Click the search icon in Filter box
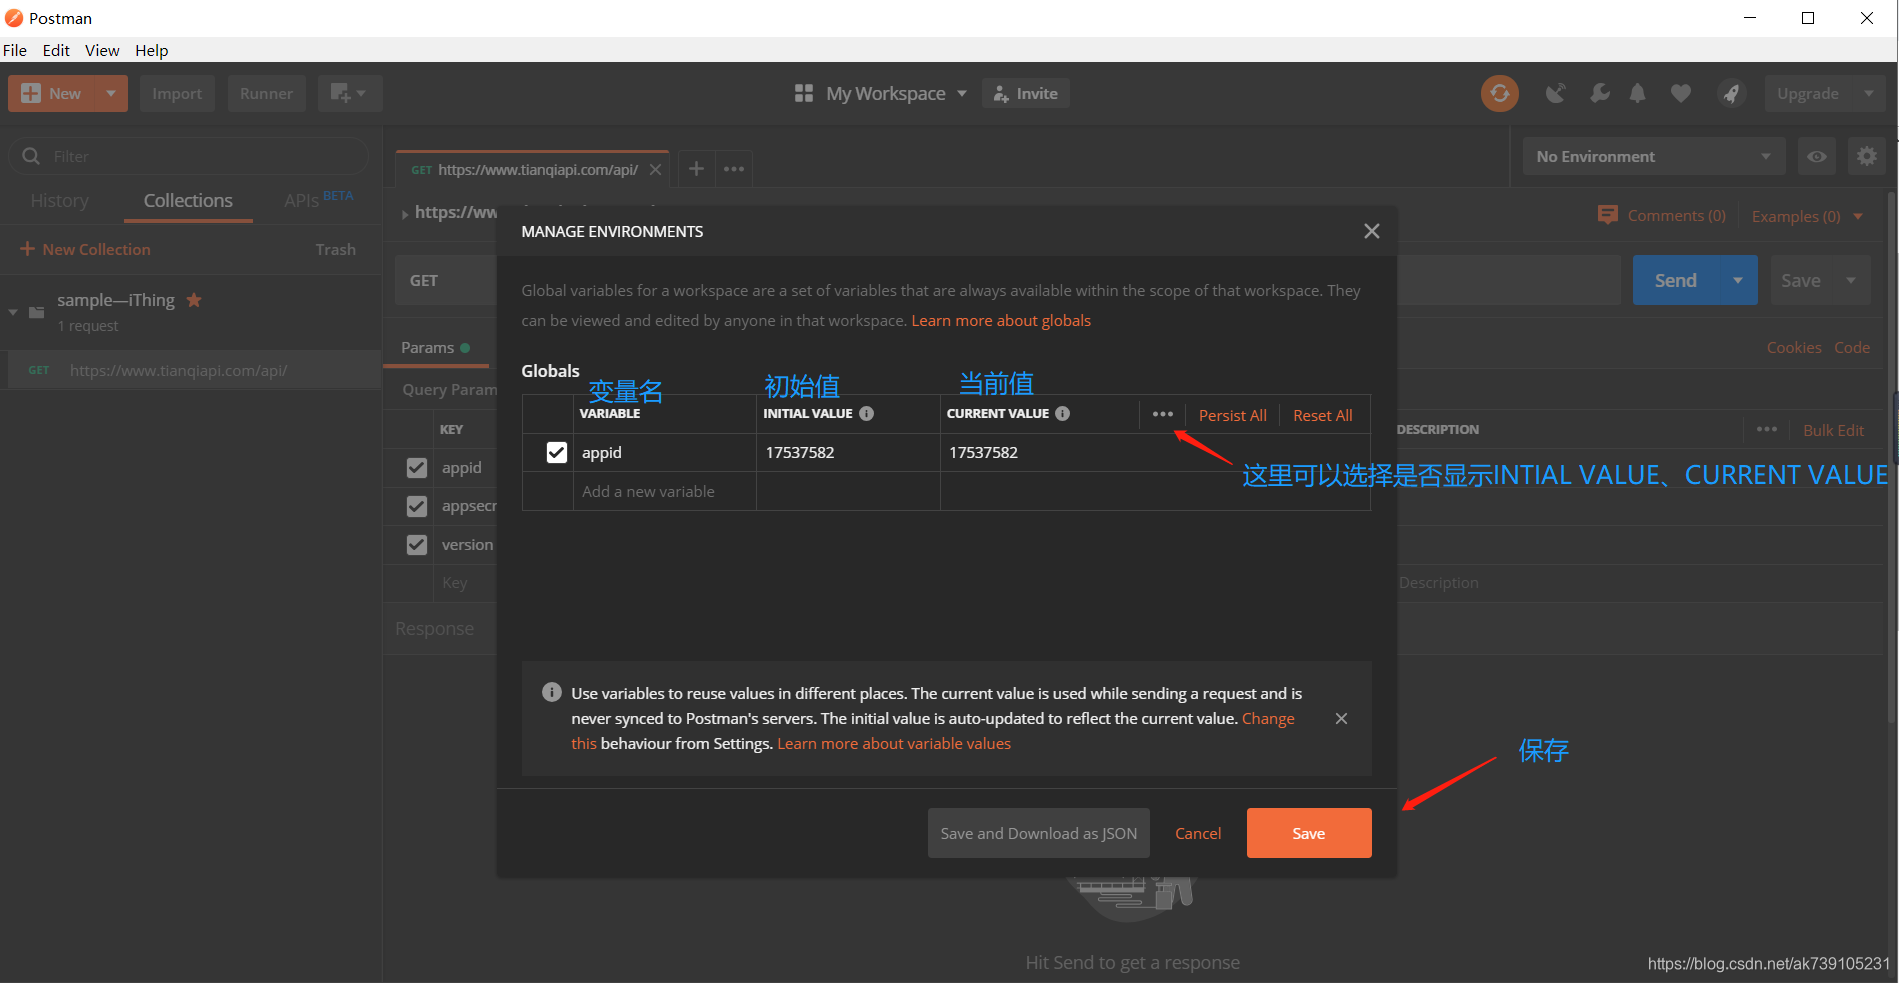1899x983 pixels. pos(31,156)
